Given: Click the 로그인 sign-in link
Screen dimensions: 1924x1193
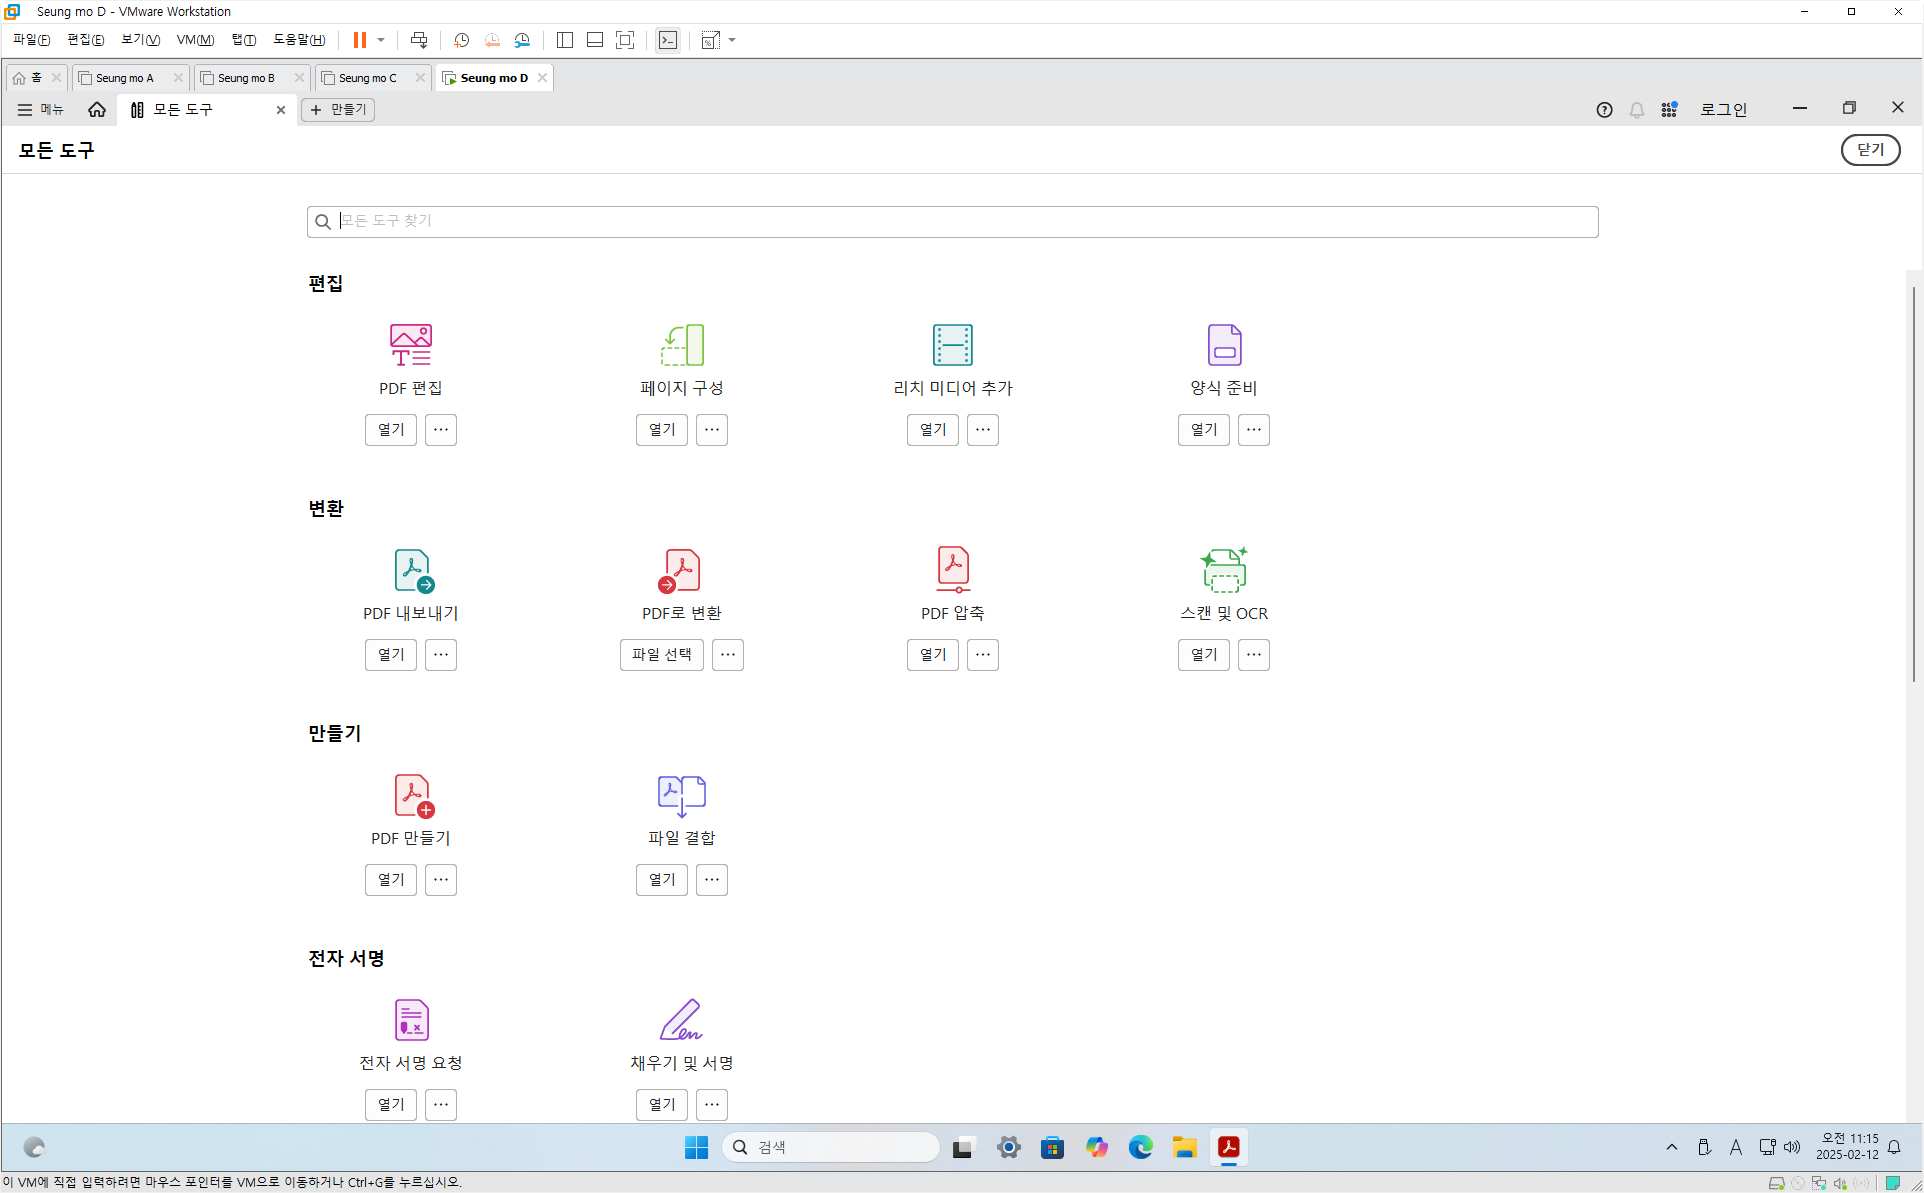Looking at the screenshot, I should coord(1723,109).
